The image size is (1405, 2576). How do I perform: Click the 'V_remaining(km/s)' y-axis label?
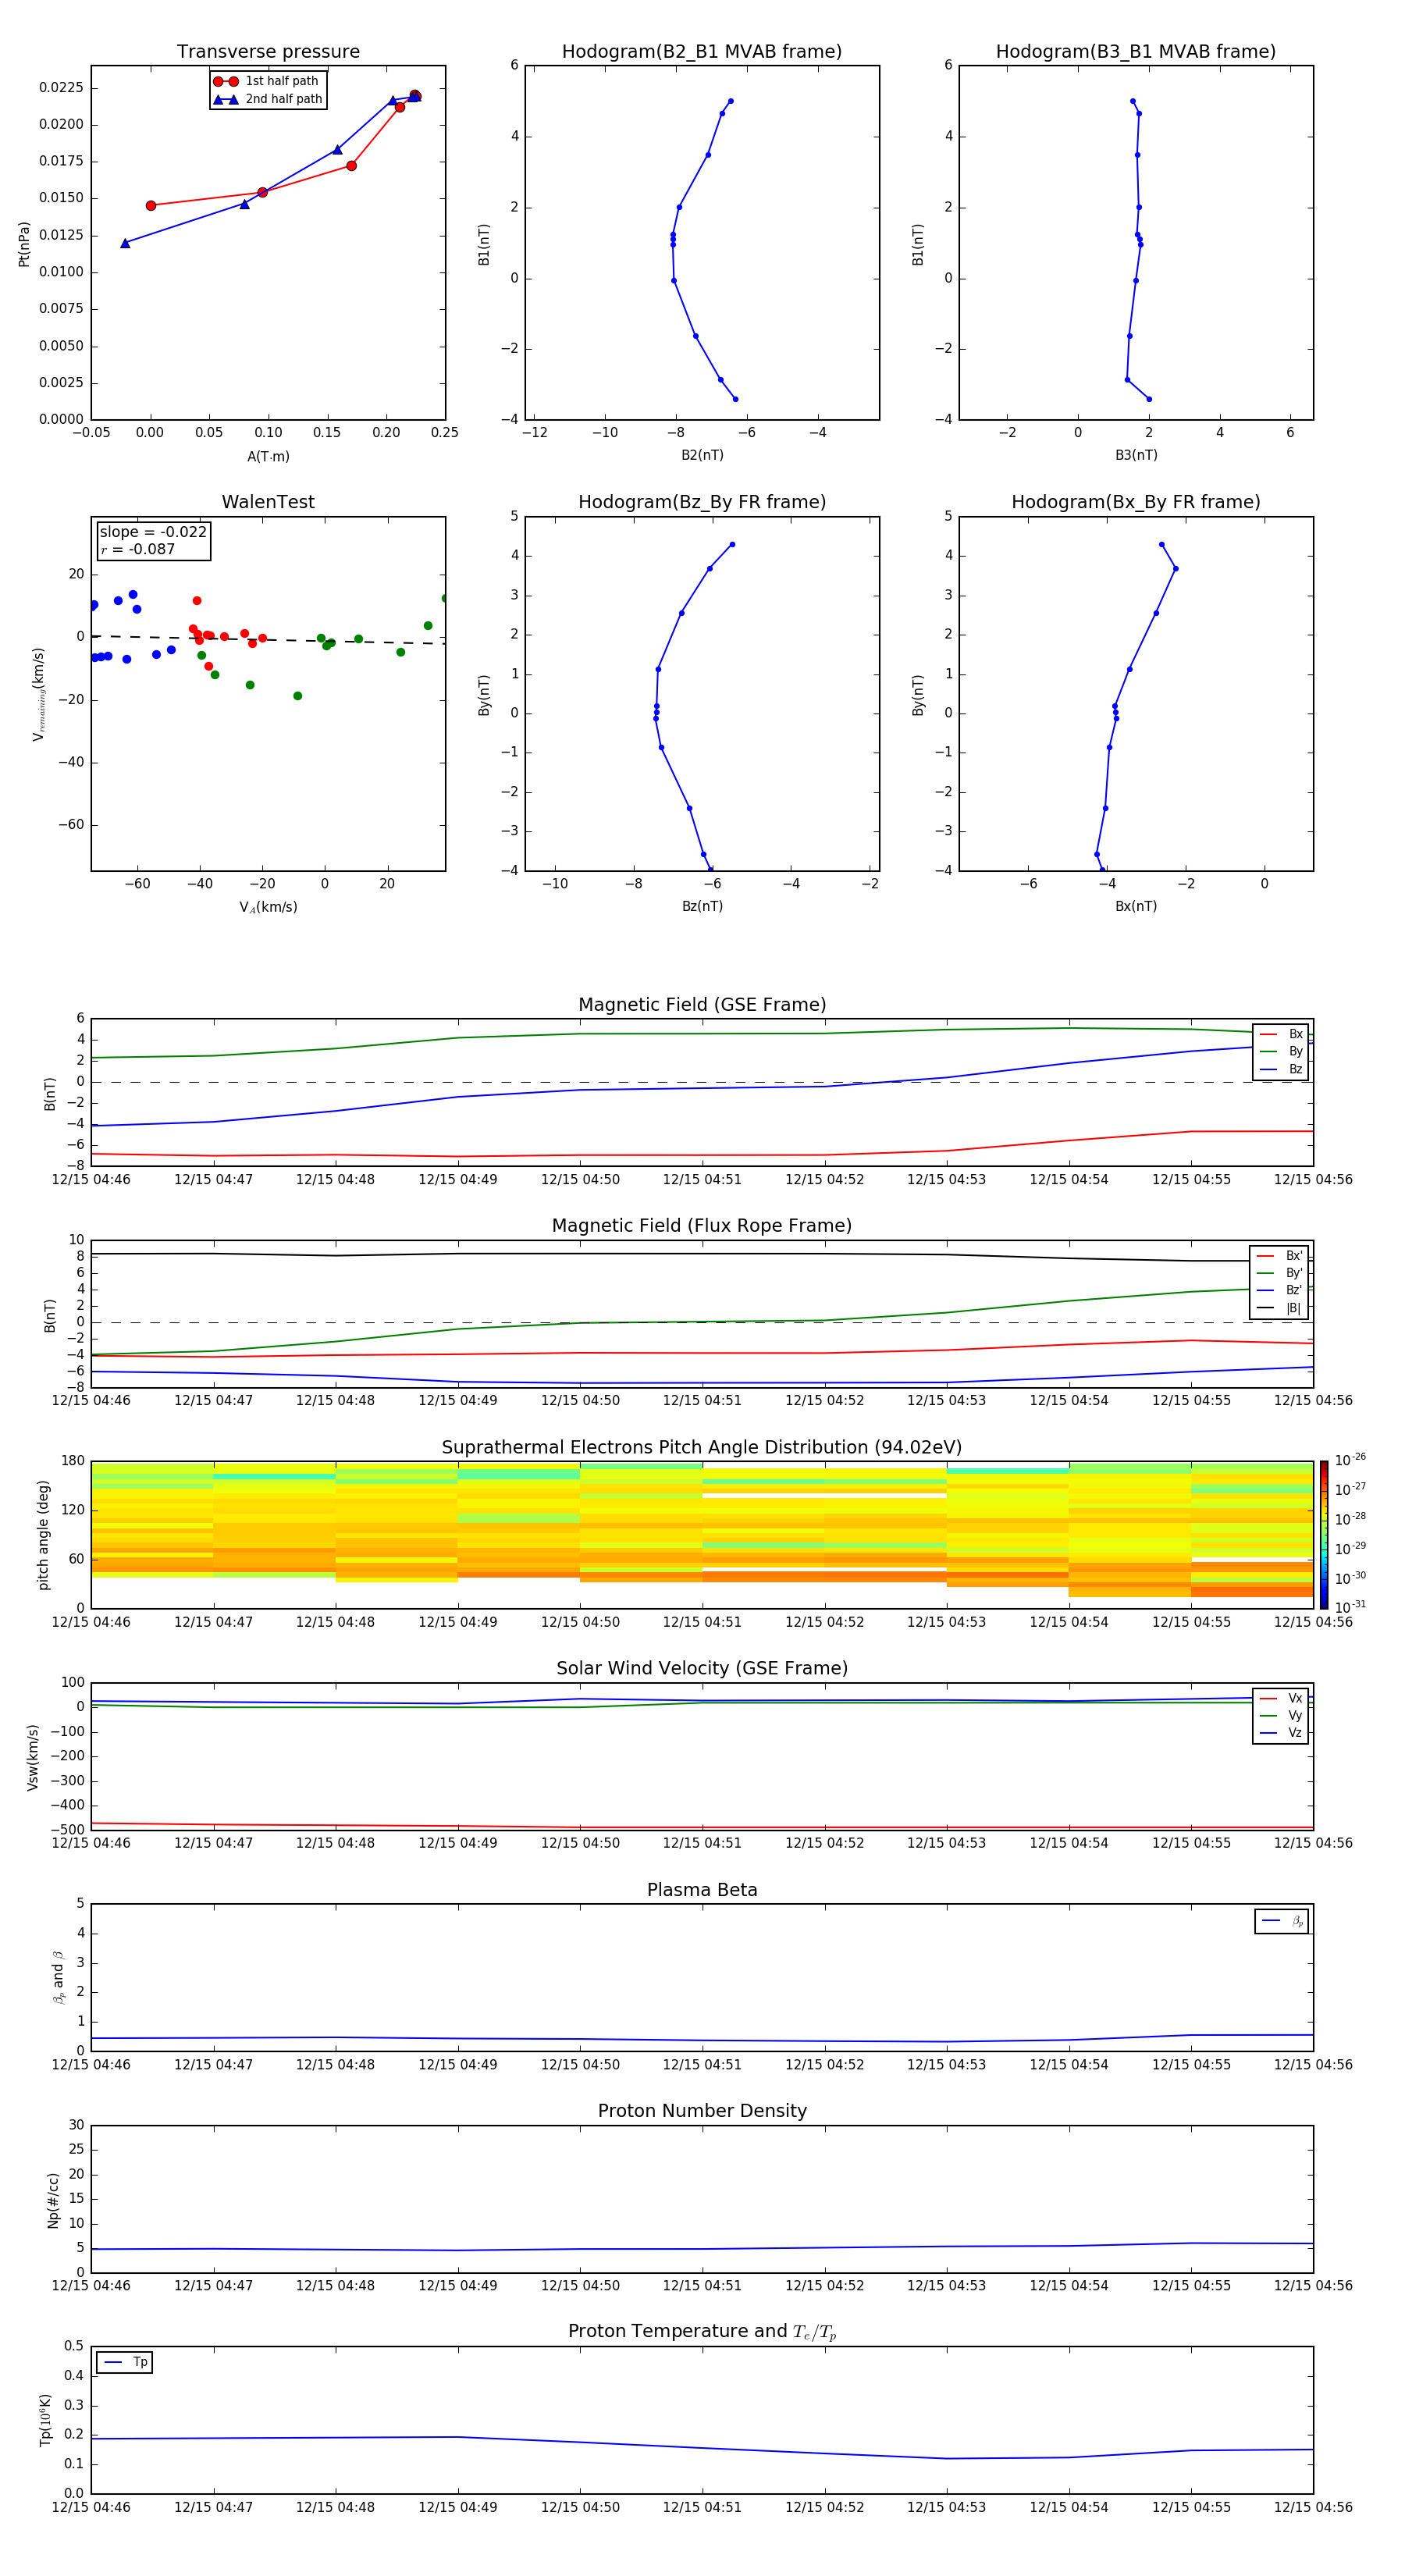38,694
